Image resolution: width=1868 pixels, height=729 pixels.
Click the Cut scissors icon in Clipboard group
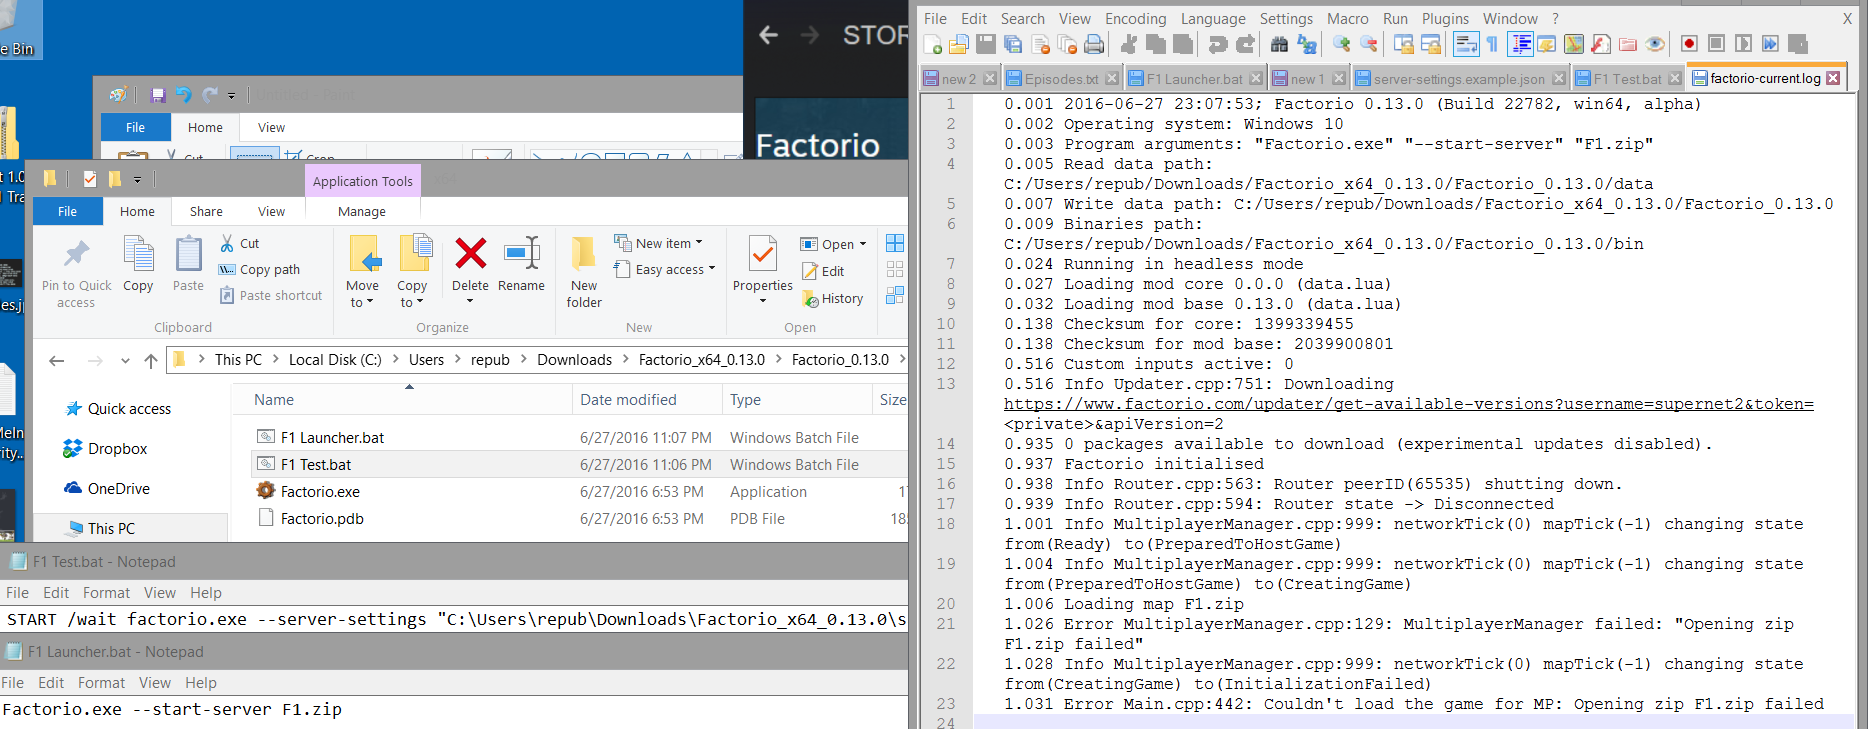(x=228, y=243)
